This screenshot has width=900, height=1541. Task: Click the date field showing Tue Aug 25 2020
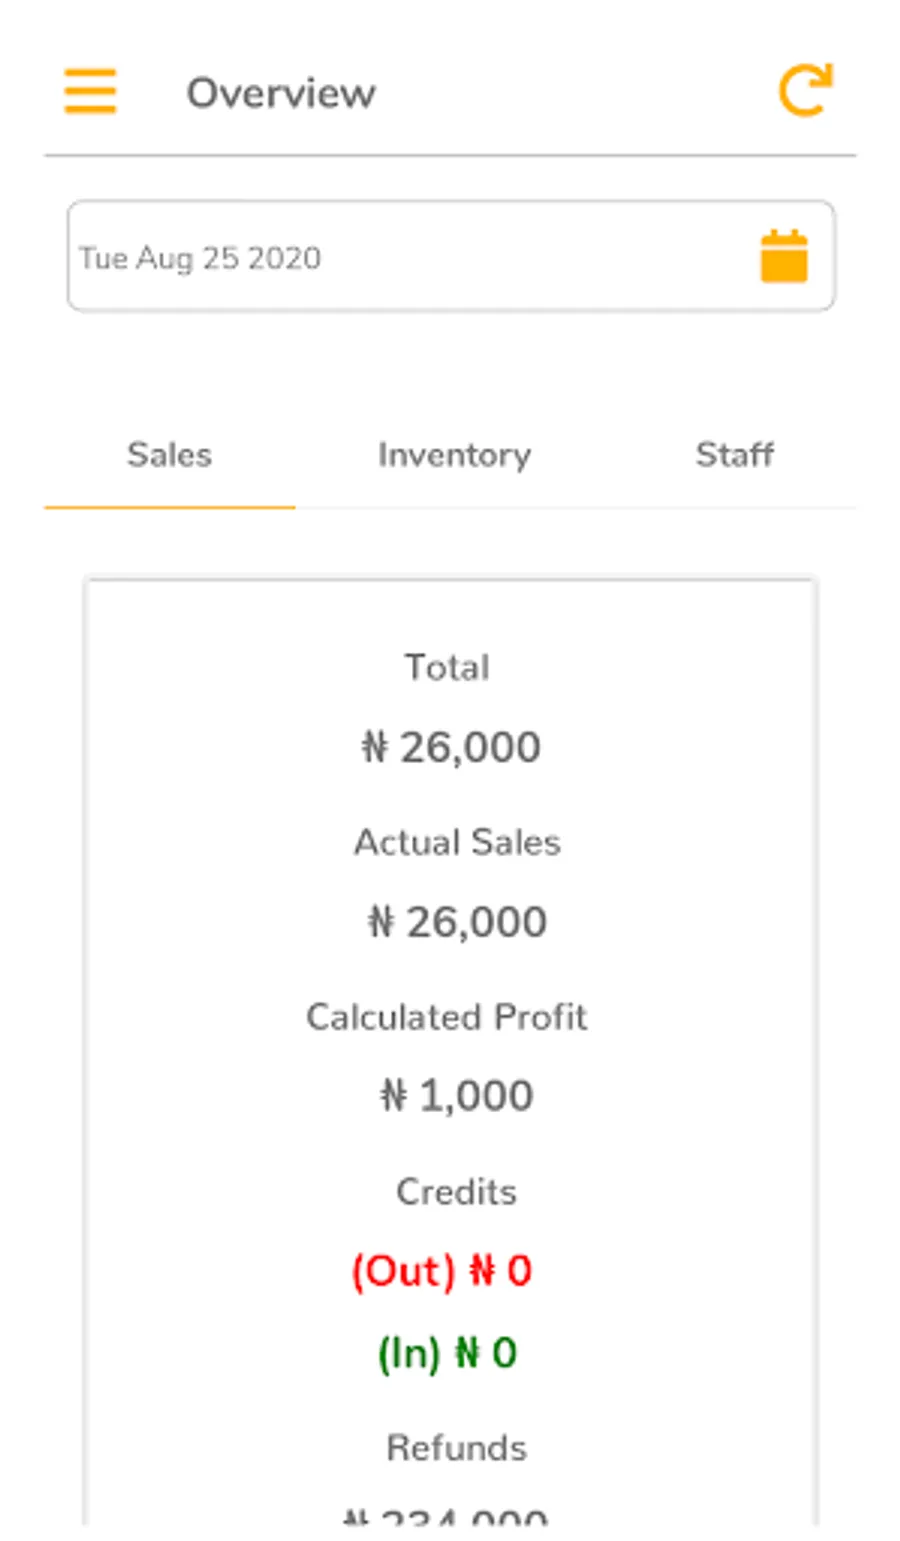[400, 257]
